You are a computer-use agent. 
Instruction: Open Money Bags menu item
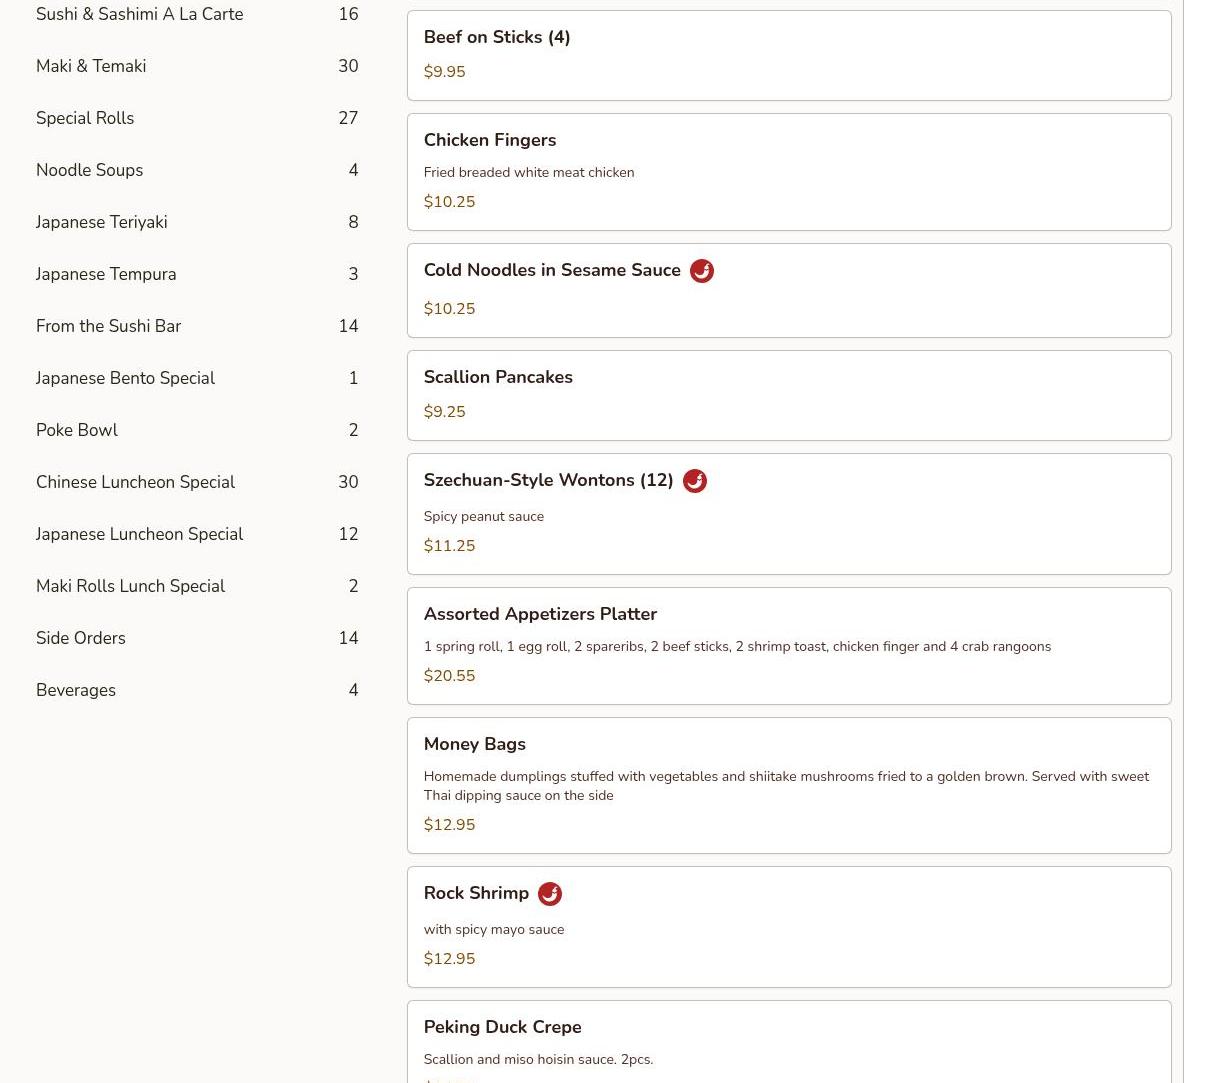[789, 785]
